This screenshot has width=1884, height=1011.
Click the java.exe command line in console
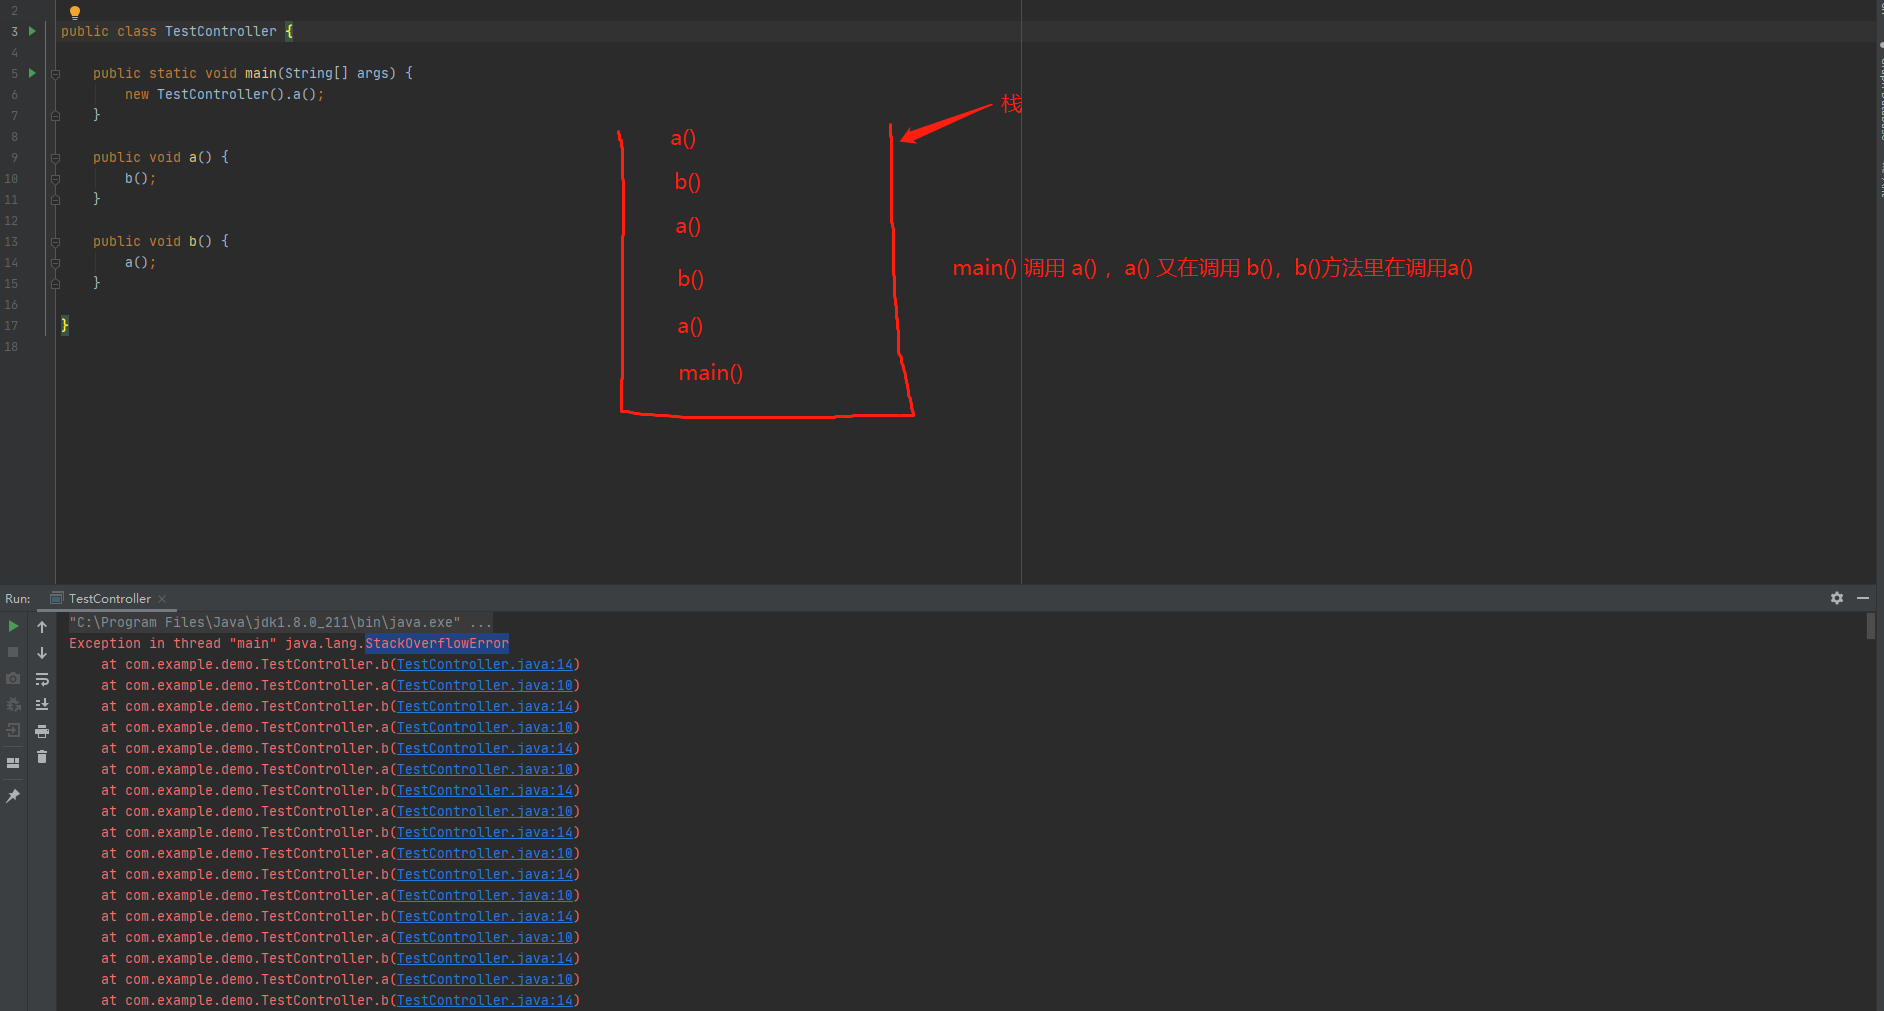pyautogui.click(x=280, y=622)
